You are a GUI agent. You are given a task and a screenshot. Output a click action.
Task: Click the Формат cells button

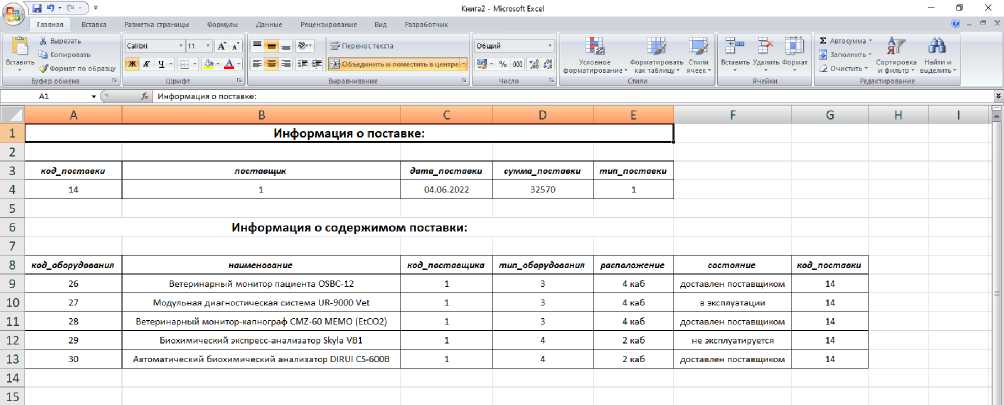tap(795, 52)
